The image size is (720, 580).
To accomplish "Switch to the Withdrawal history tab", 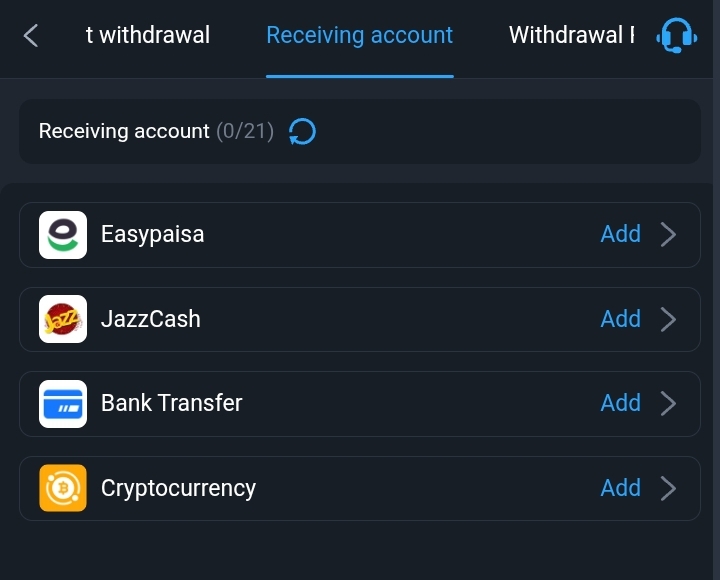I will pyautogui.click(x=571, y=36).
